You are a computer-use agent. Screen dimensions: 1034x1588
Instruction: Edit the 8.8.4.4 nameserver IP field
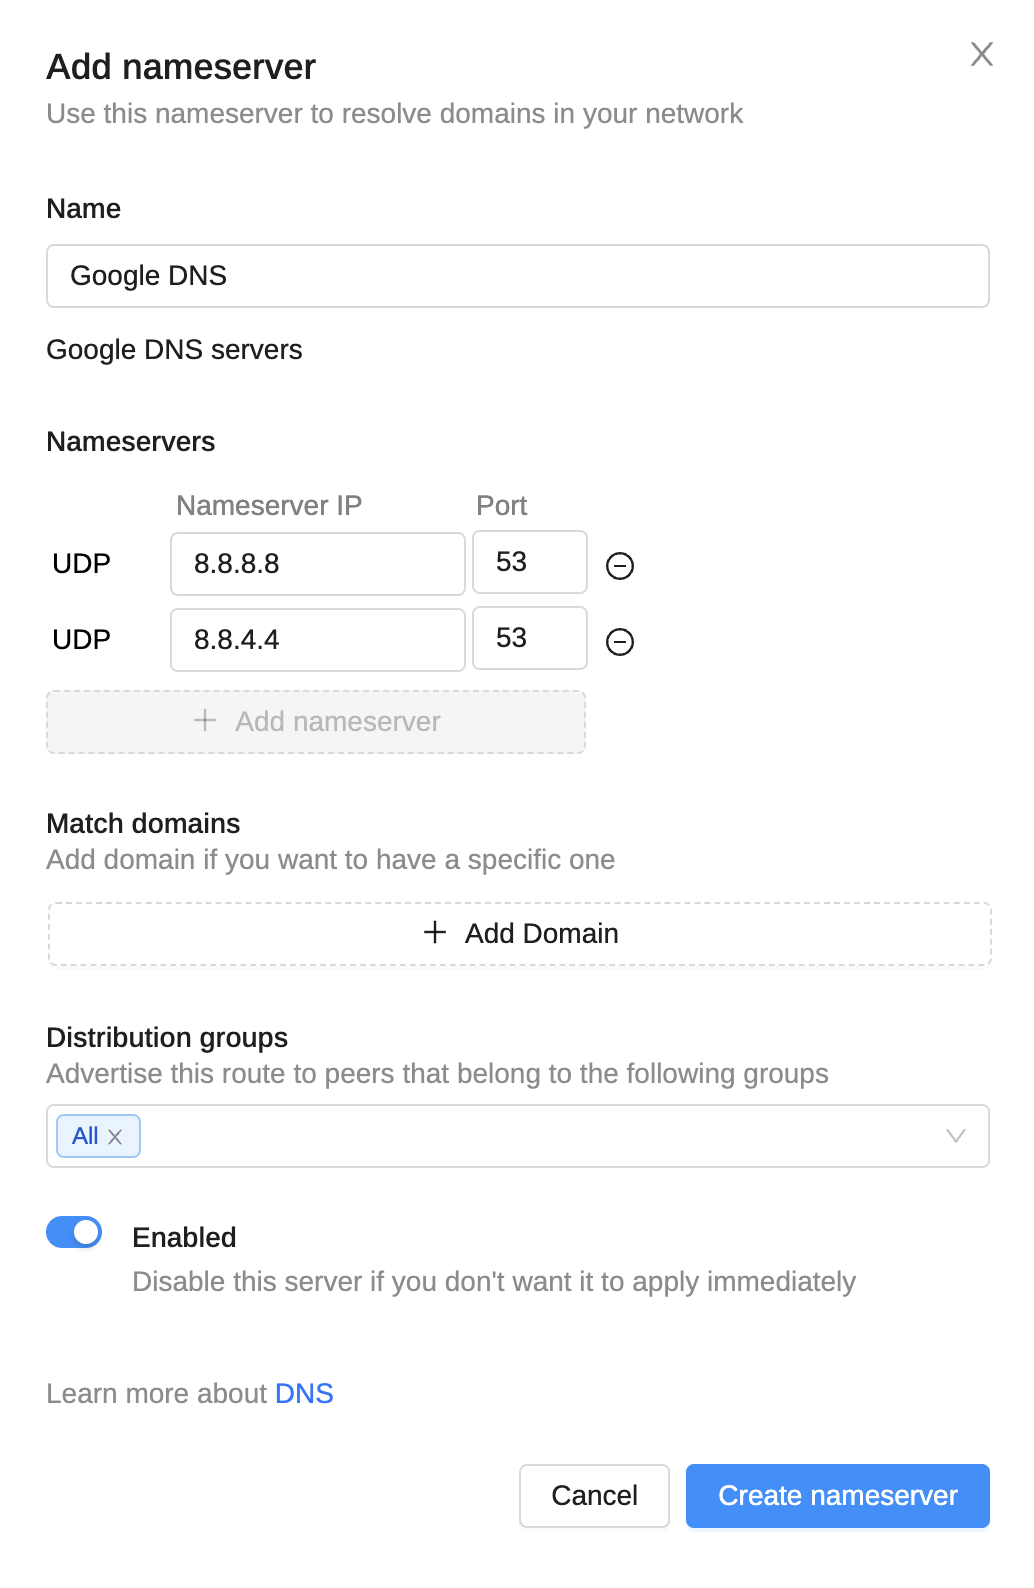[x=317, y=640]
